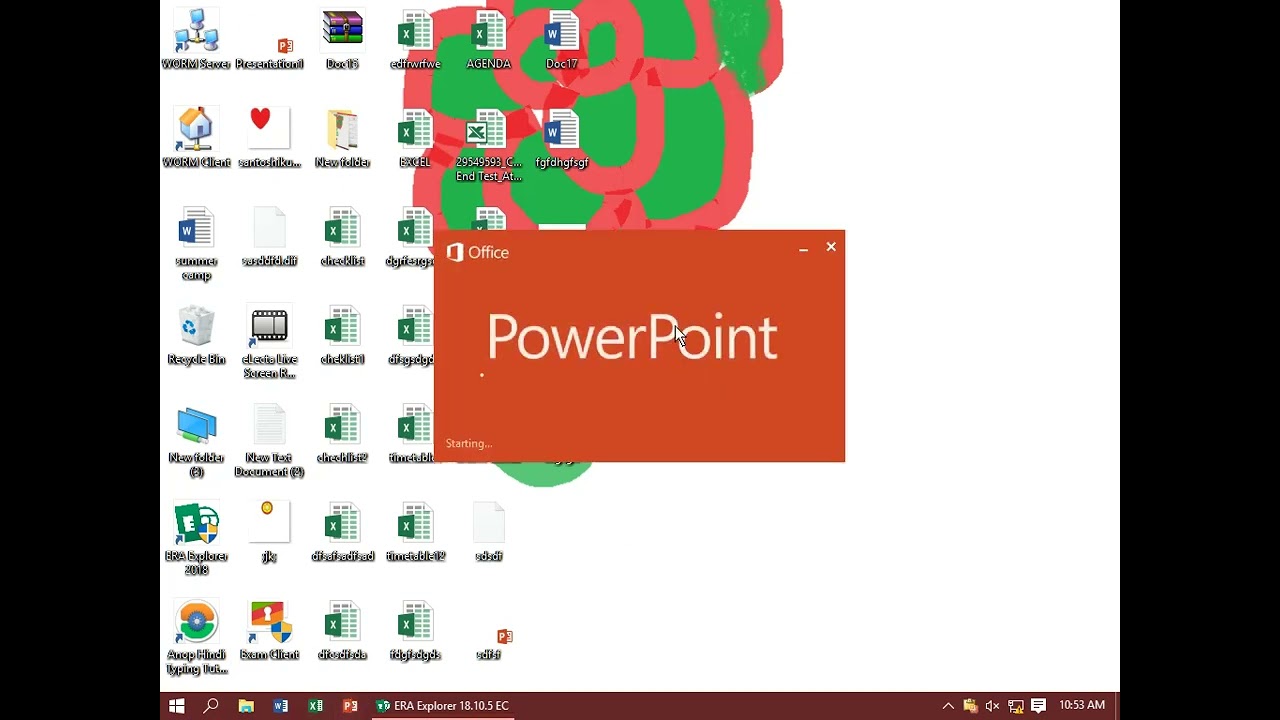Select the Anop Hindi Typing Tutor shortcut
The image size is (1280, 720).
[x=196, y=638]
